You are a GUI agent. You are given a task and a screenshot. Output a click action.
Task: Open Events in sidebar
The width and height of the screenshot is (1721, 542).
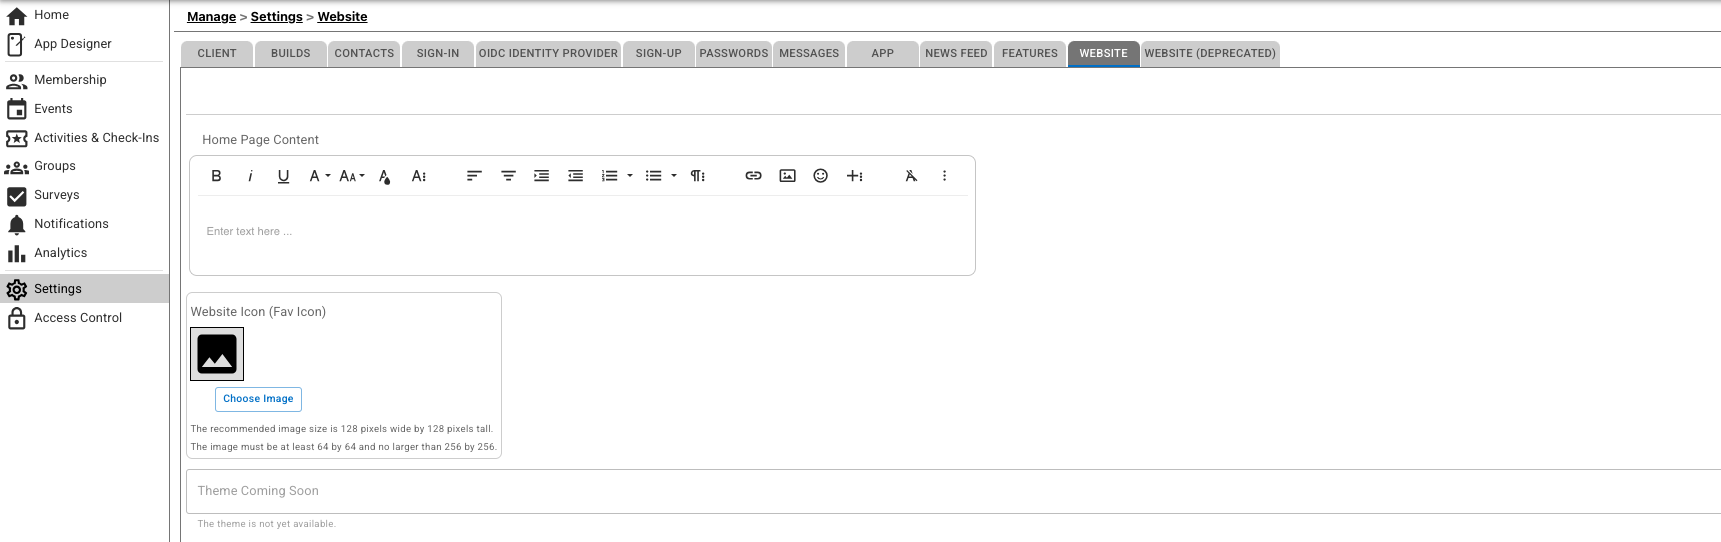pos(84,109)
